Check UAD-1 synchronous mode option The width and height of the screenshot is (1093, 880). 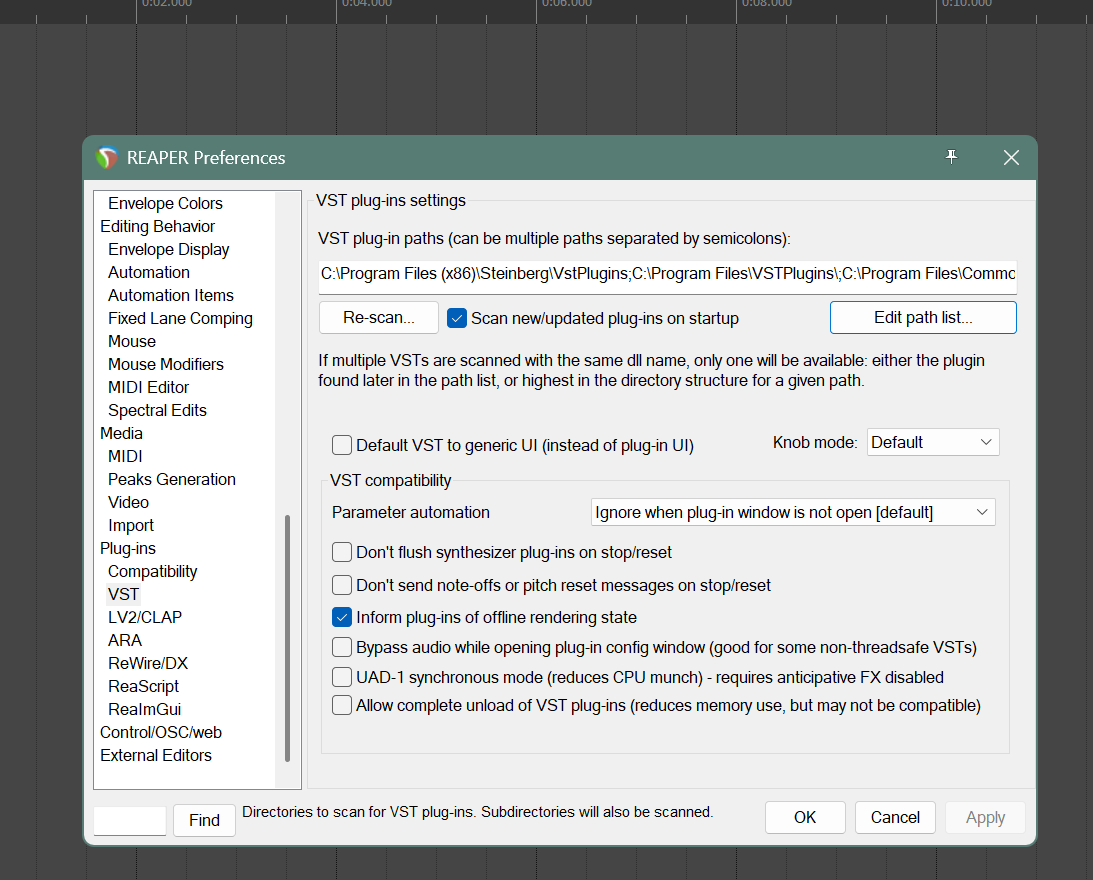[x=343, y=677]
